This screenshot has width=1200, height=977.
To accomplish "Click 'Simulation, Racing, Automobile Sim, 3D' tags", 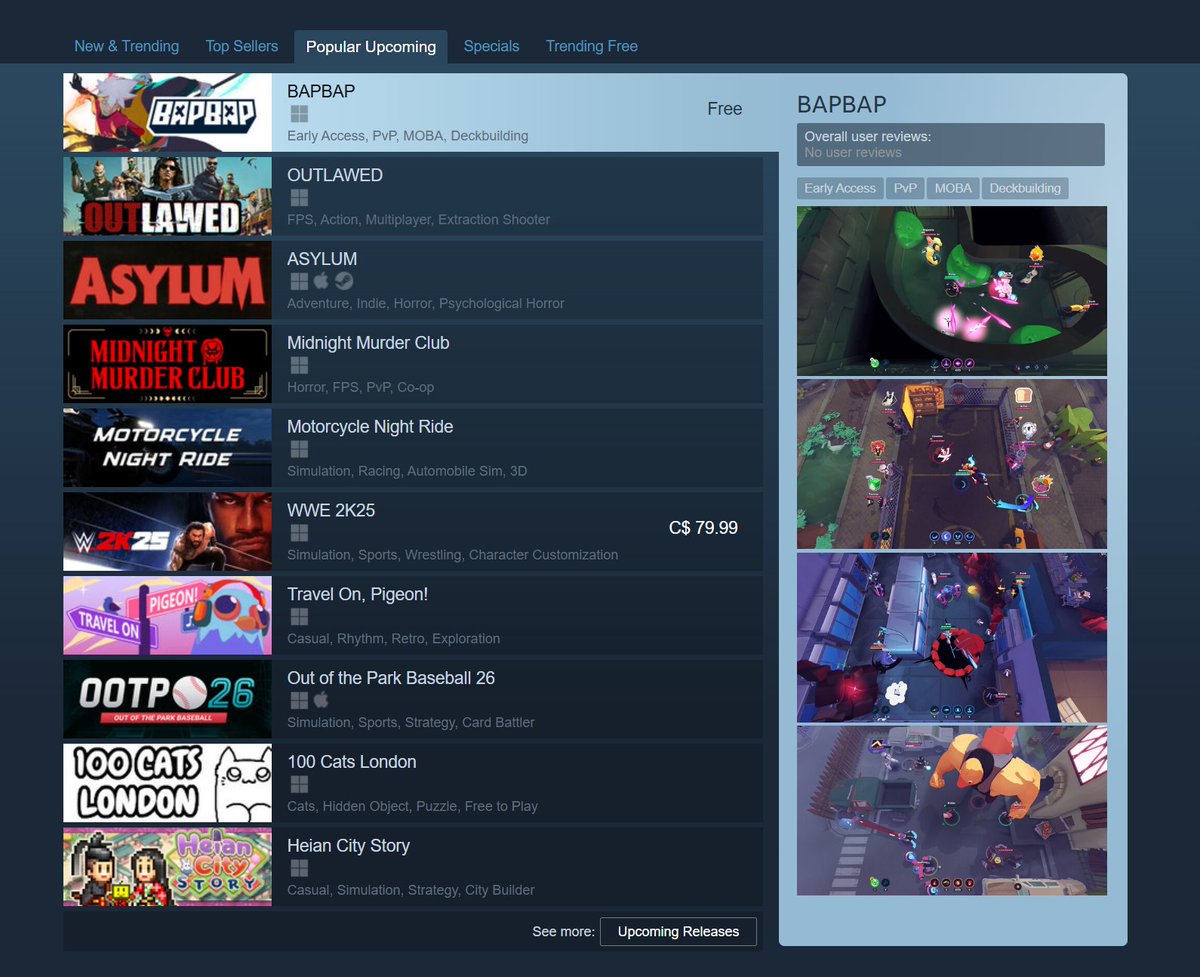I will (x=407, y=471).
